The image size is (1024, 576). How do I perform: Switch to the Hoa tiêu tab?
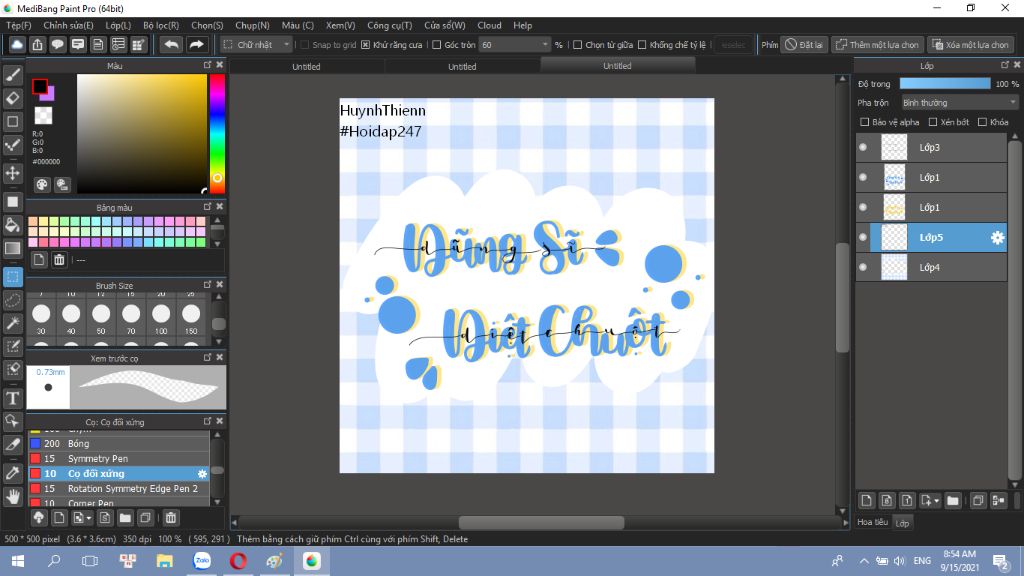(x=872, y=522)
